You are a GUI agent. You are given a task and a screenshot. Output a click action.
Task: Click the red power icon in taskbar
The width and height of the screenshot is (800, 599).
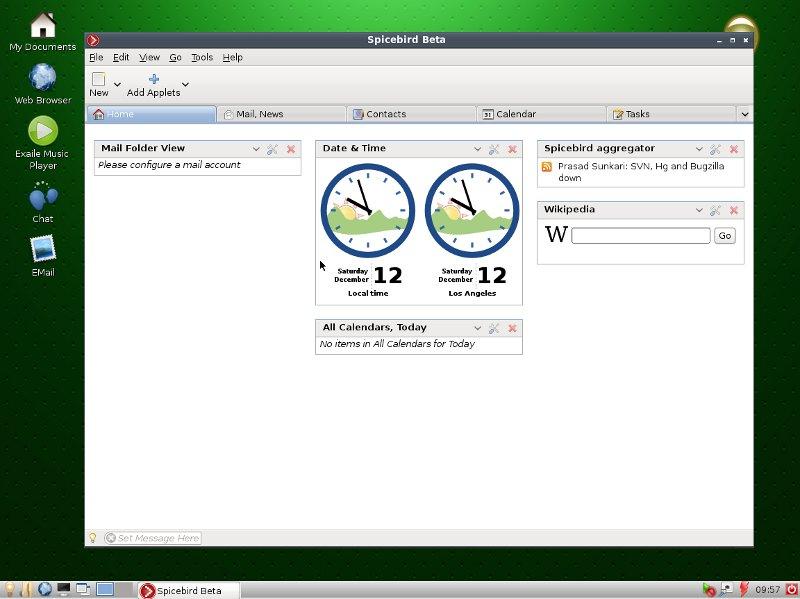[792, 590]
